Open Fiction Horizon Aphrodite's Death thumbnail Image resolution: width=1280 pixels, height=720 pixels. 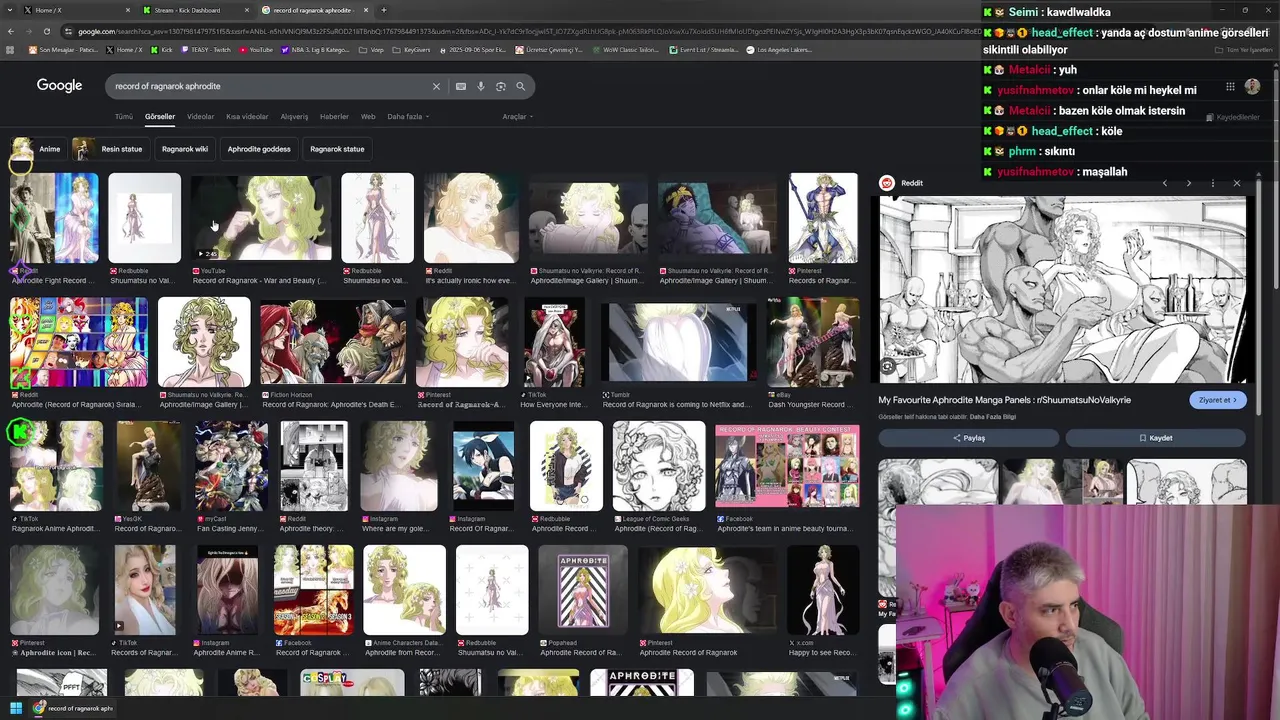pyautogui.click(x=333, y=342)
